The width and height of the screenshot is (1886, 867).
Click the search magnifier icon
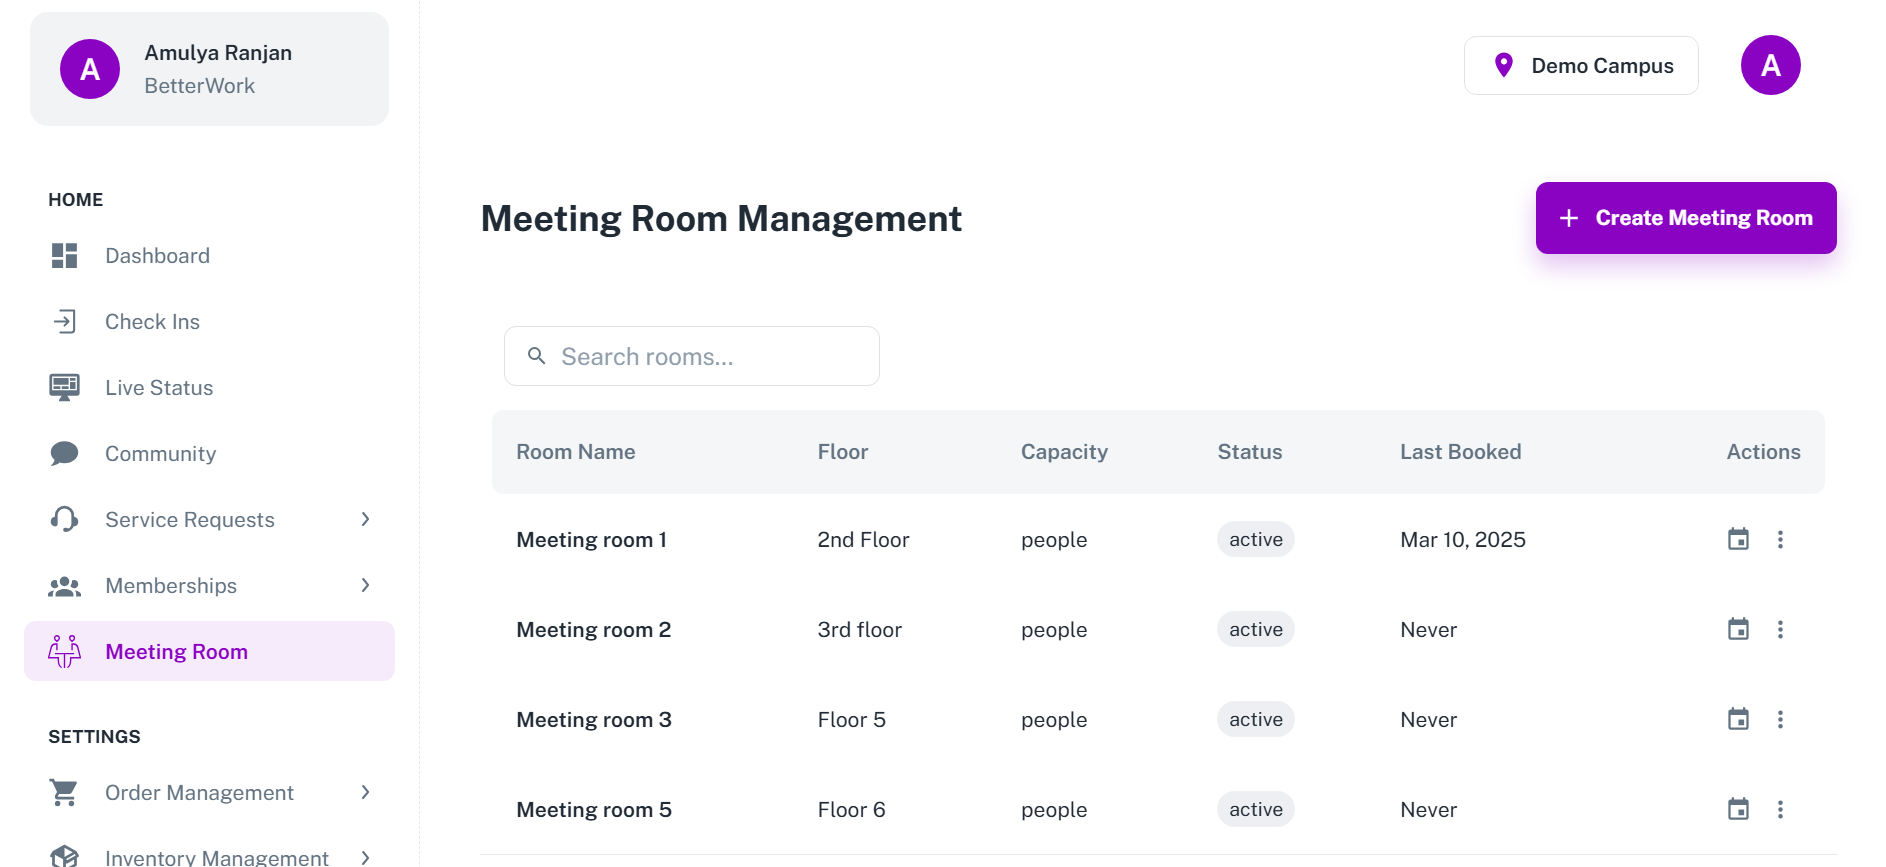pyautogui.click(x=537, y=356)
